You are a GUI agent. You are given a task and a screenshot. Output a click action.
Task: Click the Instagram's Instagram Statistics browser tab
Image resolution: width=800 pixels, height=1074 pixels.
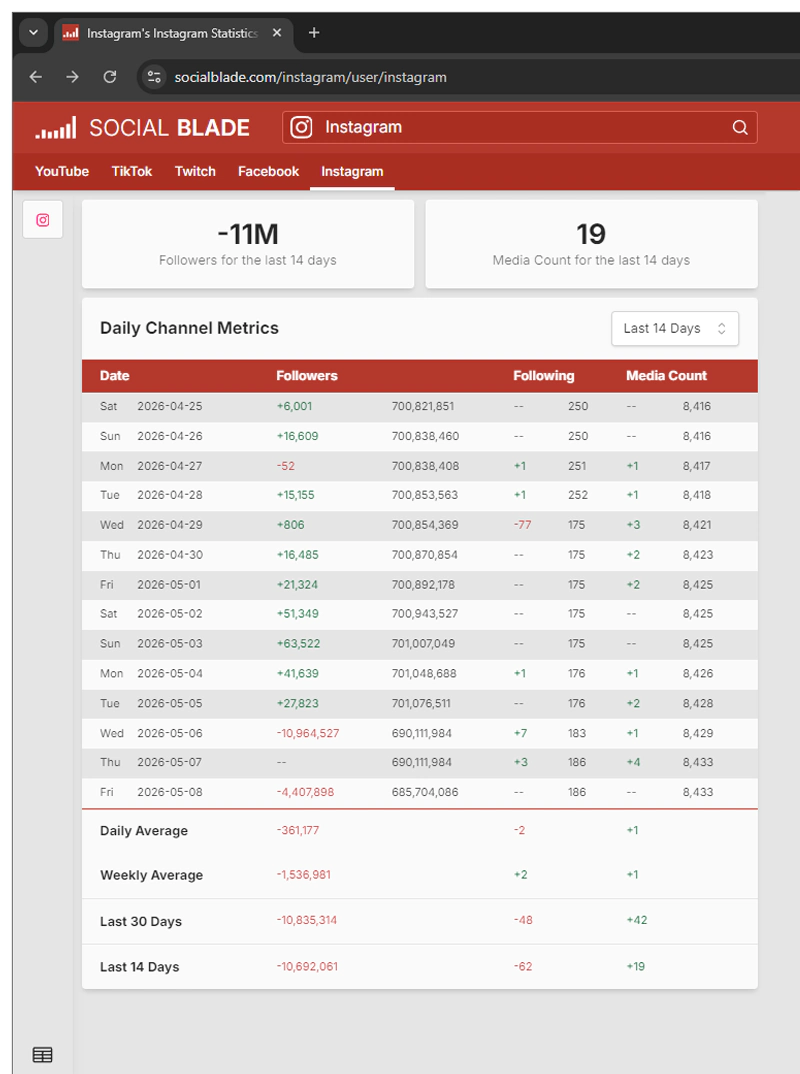tap(173, 33)
